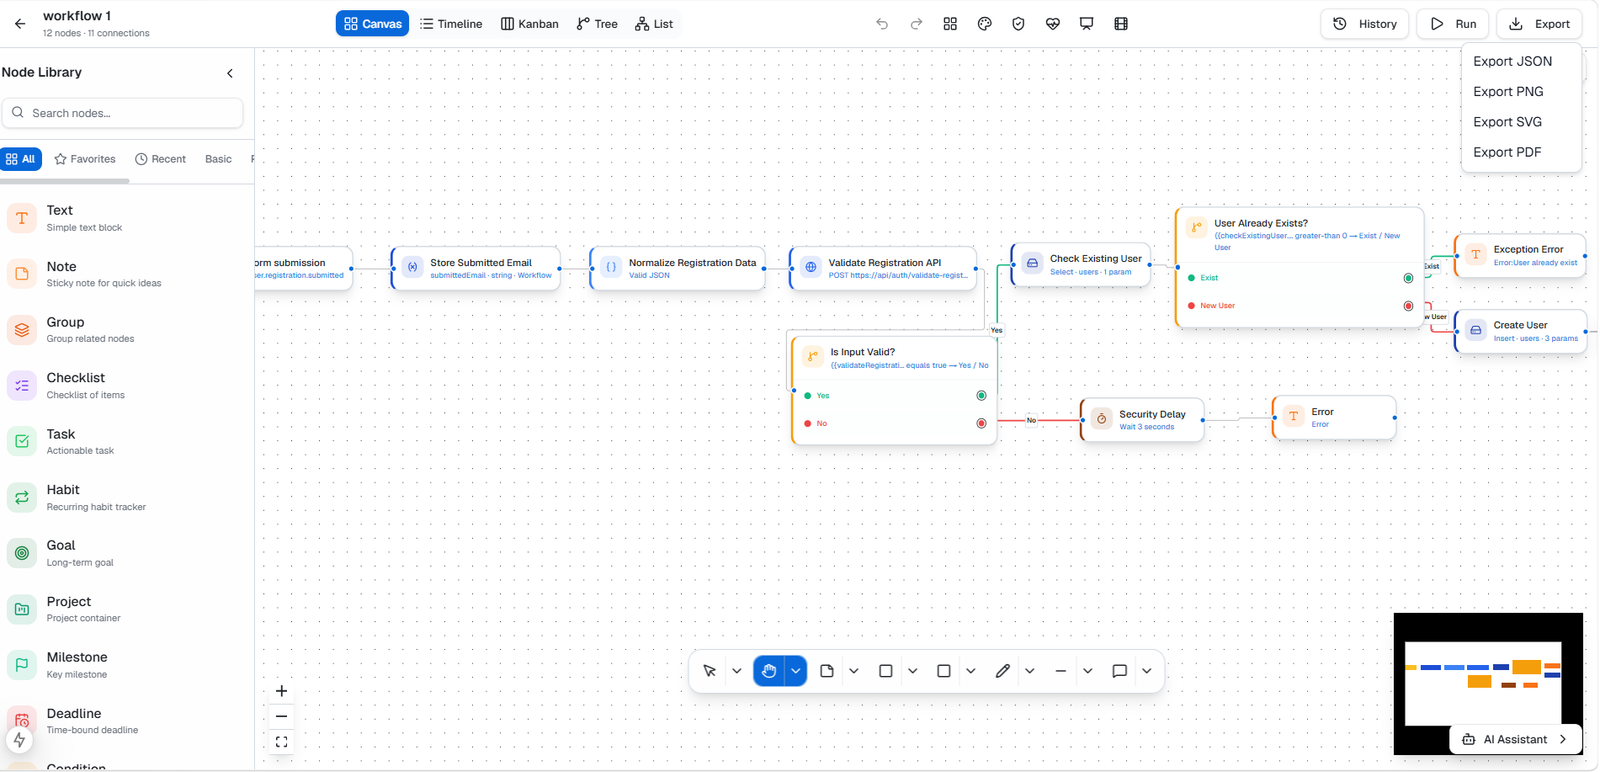Viewport: 1600px width, 772px height.
Task: Select the Store Submitted Email node
Action: (x=476, y=268)
